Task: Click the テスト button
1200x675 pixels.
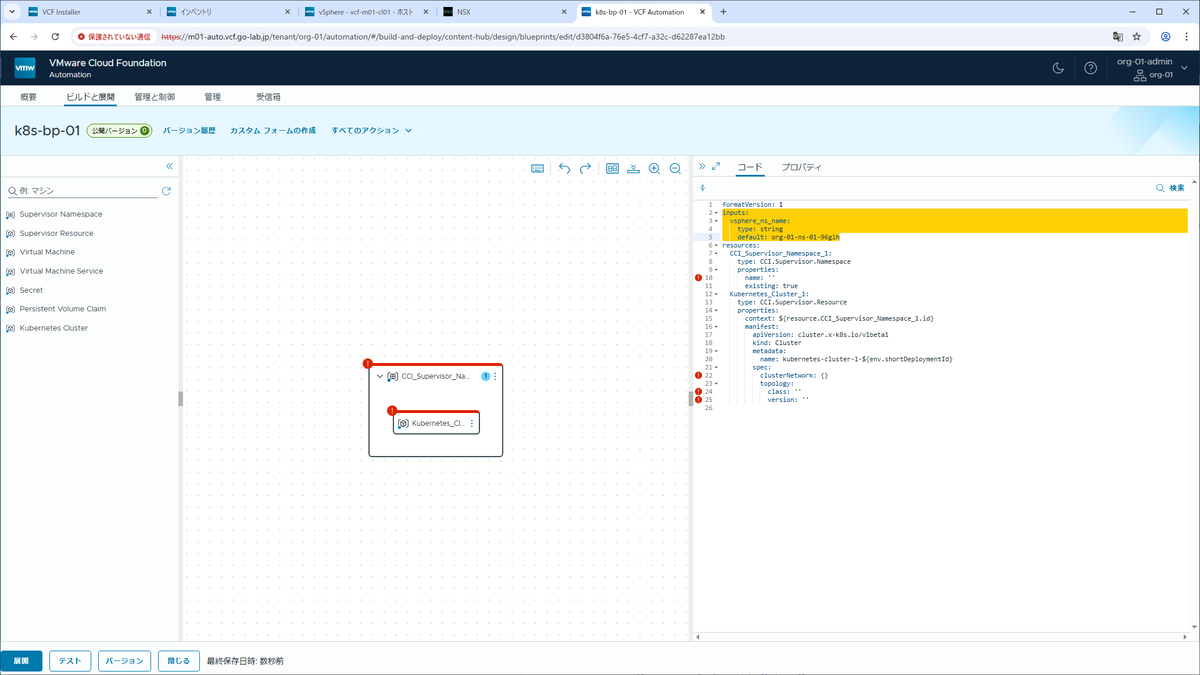Action: tap(70, 661)
